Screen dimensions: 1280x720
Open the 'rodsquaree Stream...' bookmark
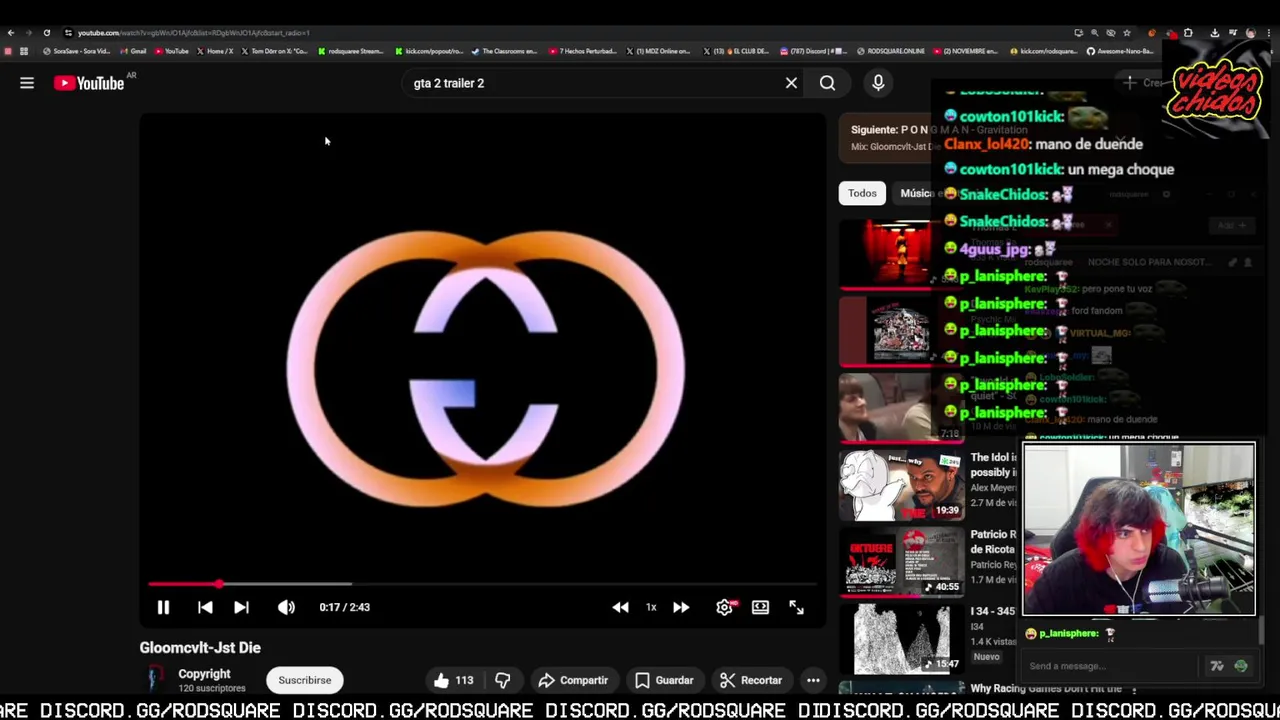[350, 51]
